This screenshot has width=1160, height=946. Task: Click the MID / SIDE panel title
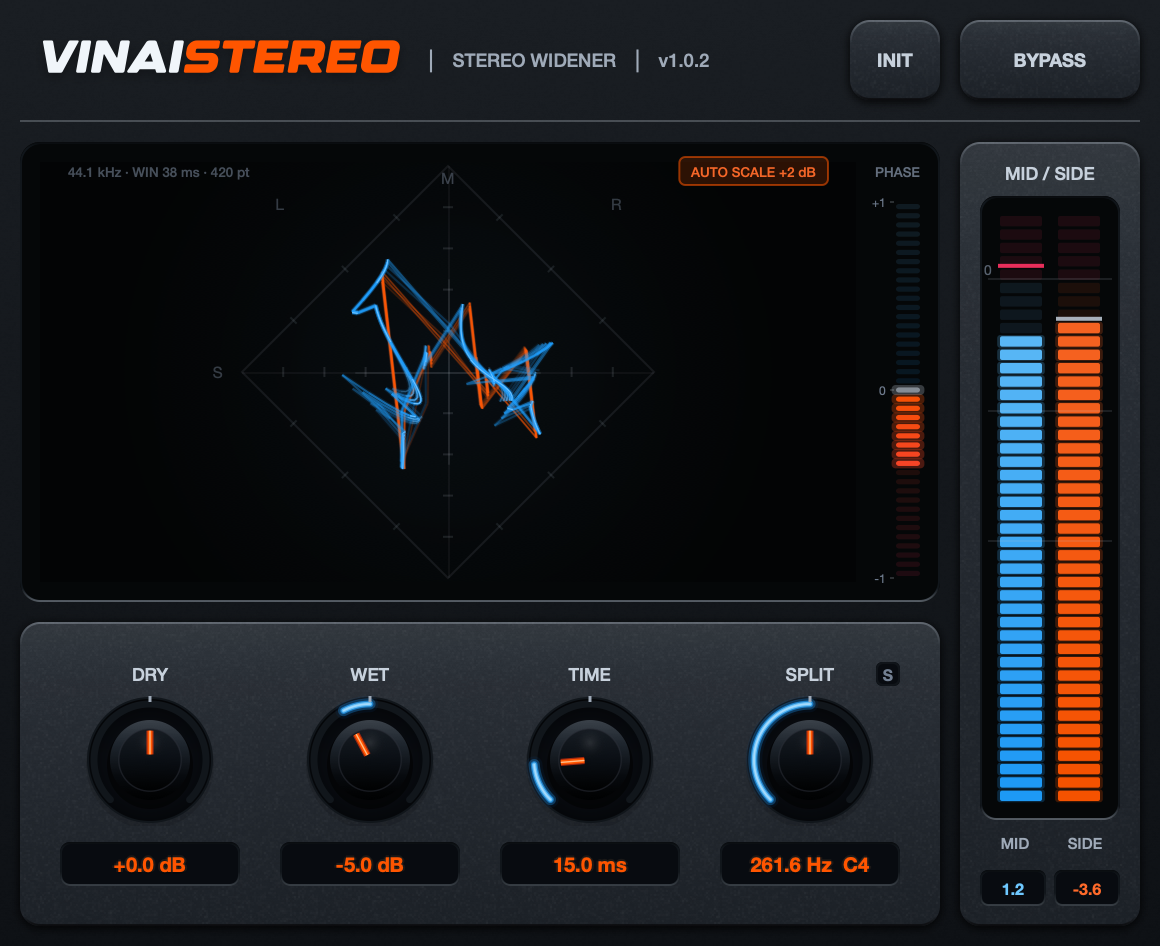coord(1049,174)
